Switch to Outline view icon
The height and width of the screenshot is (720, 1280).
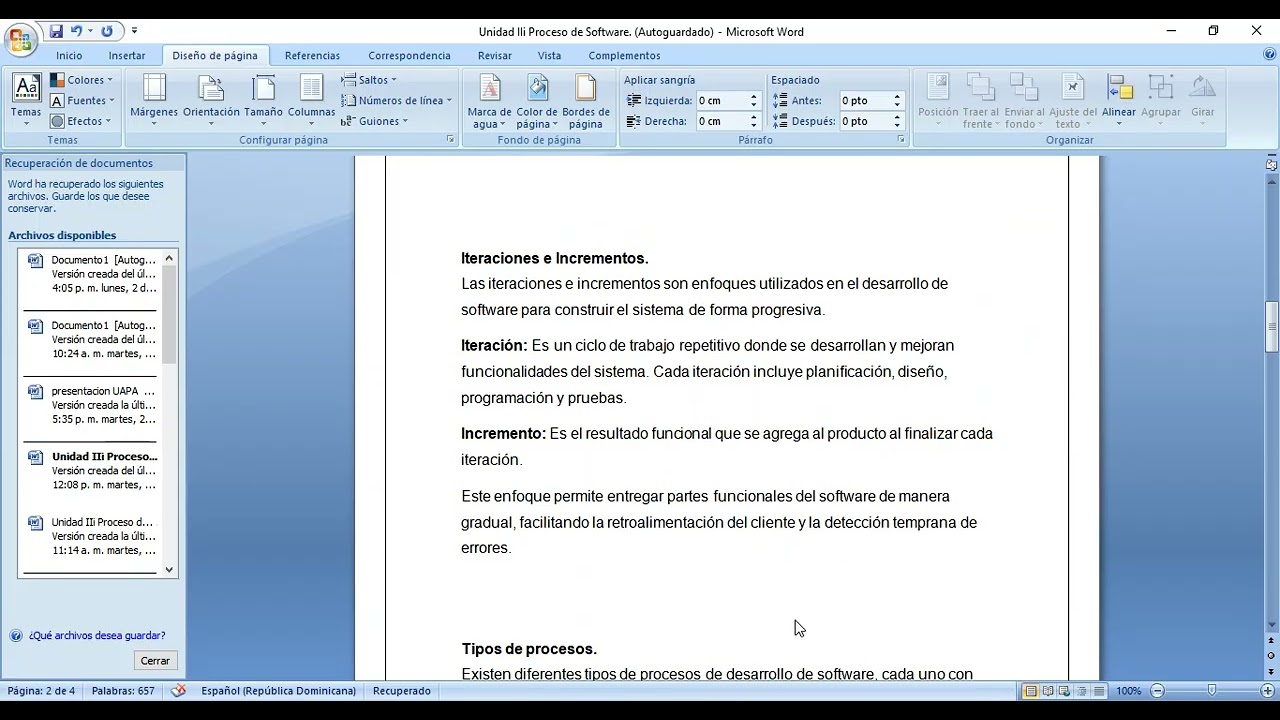1081,691
